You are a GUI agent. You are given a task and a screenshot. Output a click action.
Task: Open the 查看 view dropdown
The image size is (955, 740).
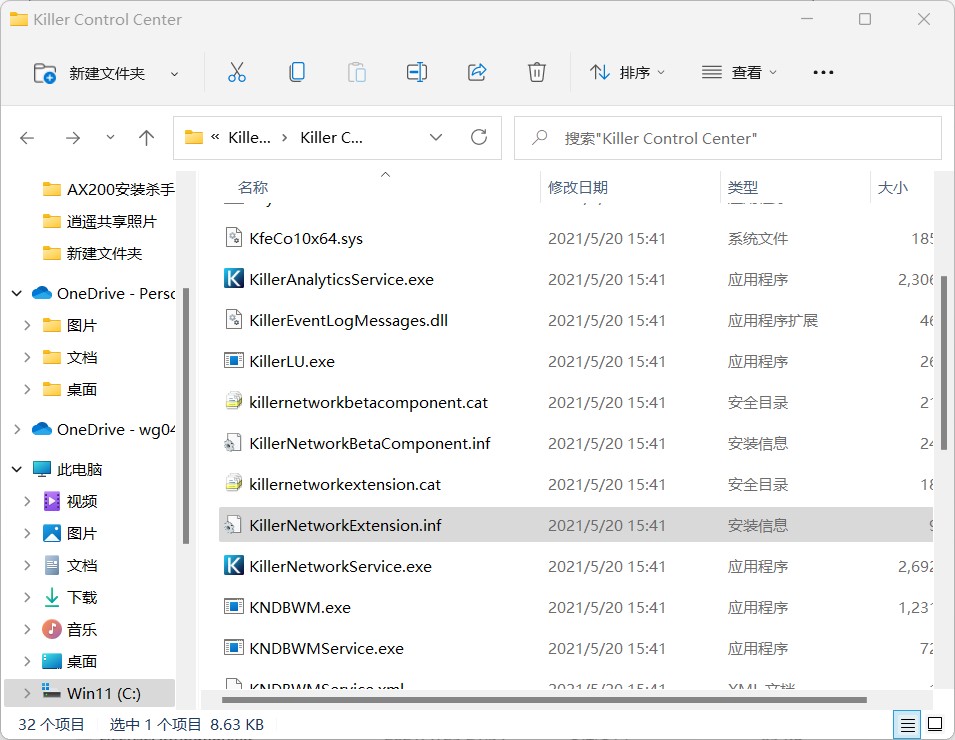pyautogui.click(x=739, y=72)
